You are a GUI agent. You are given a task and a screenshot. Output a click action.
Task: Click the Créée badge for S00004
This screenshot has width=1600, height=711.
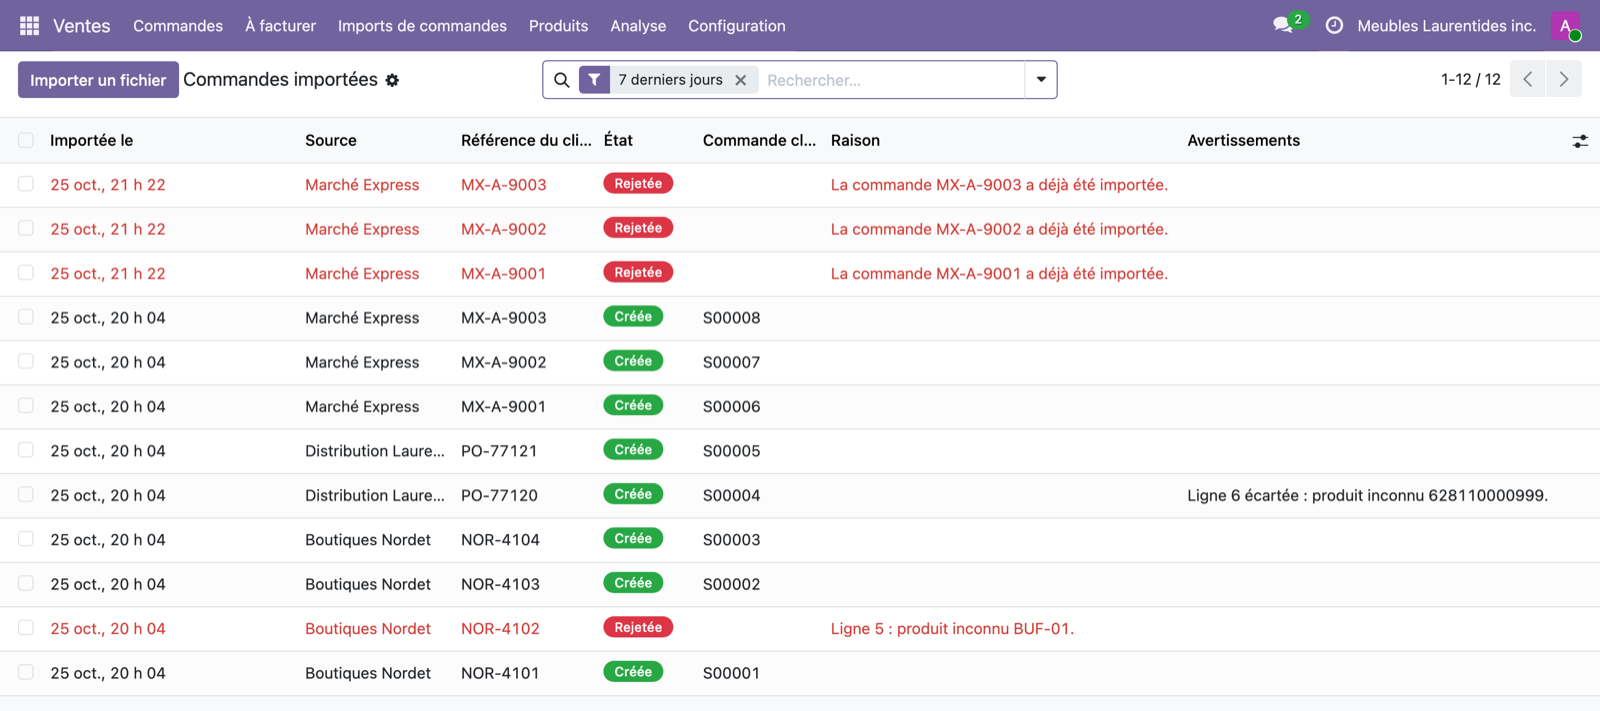633,494
